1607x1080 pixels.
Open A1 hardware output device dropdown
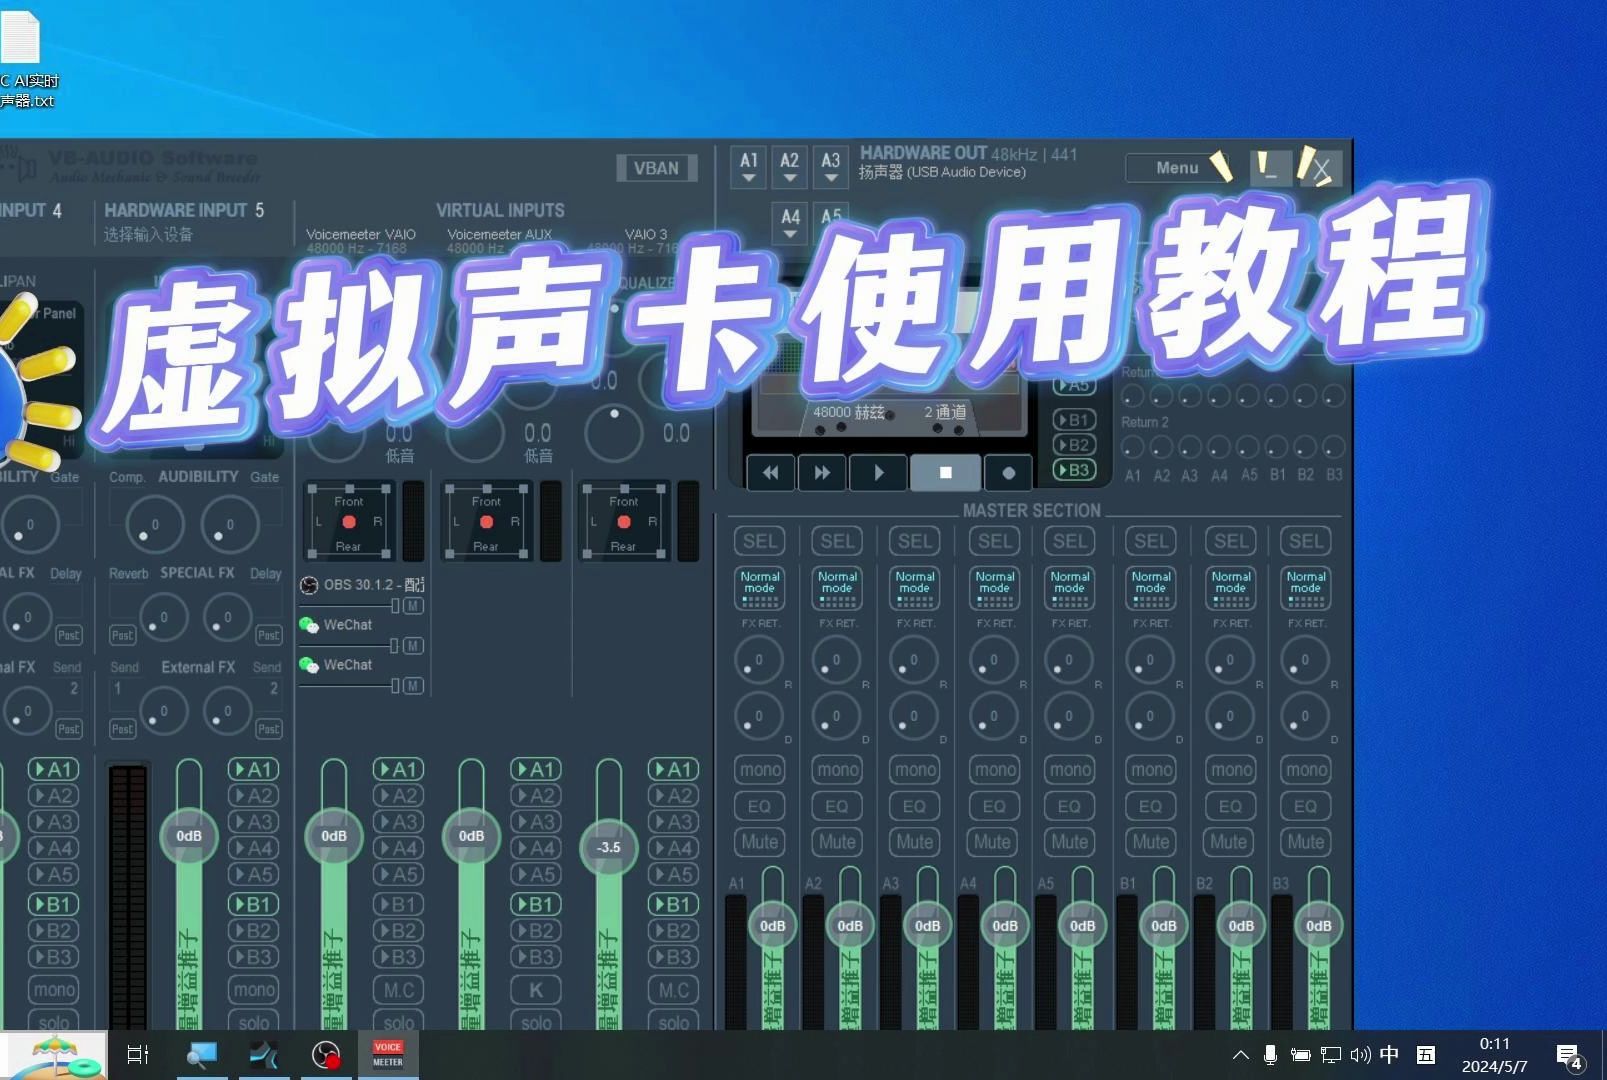pyautogui.click(x=749, y=167)
